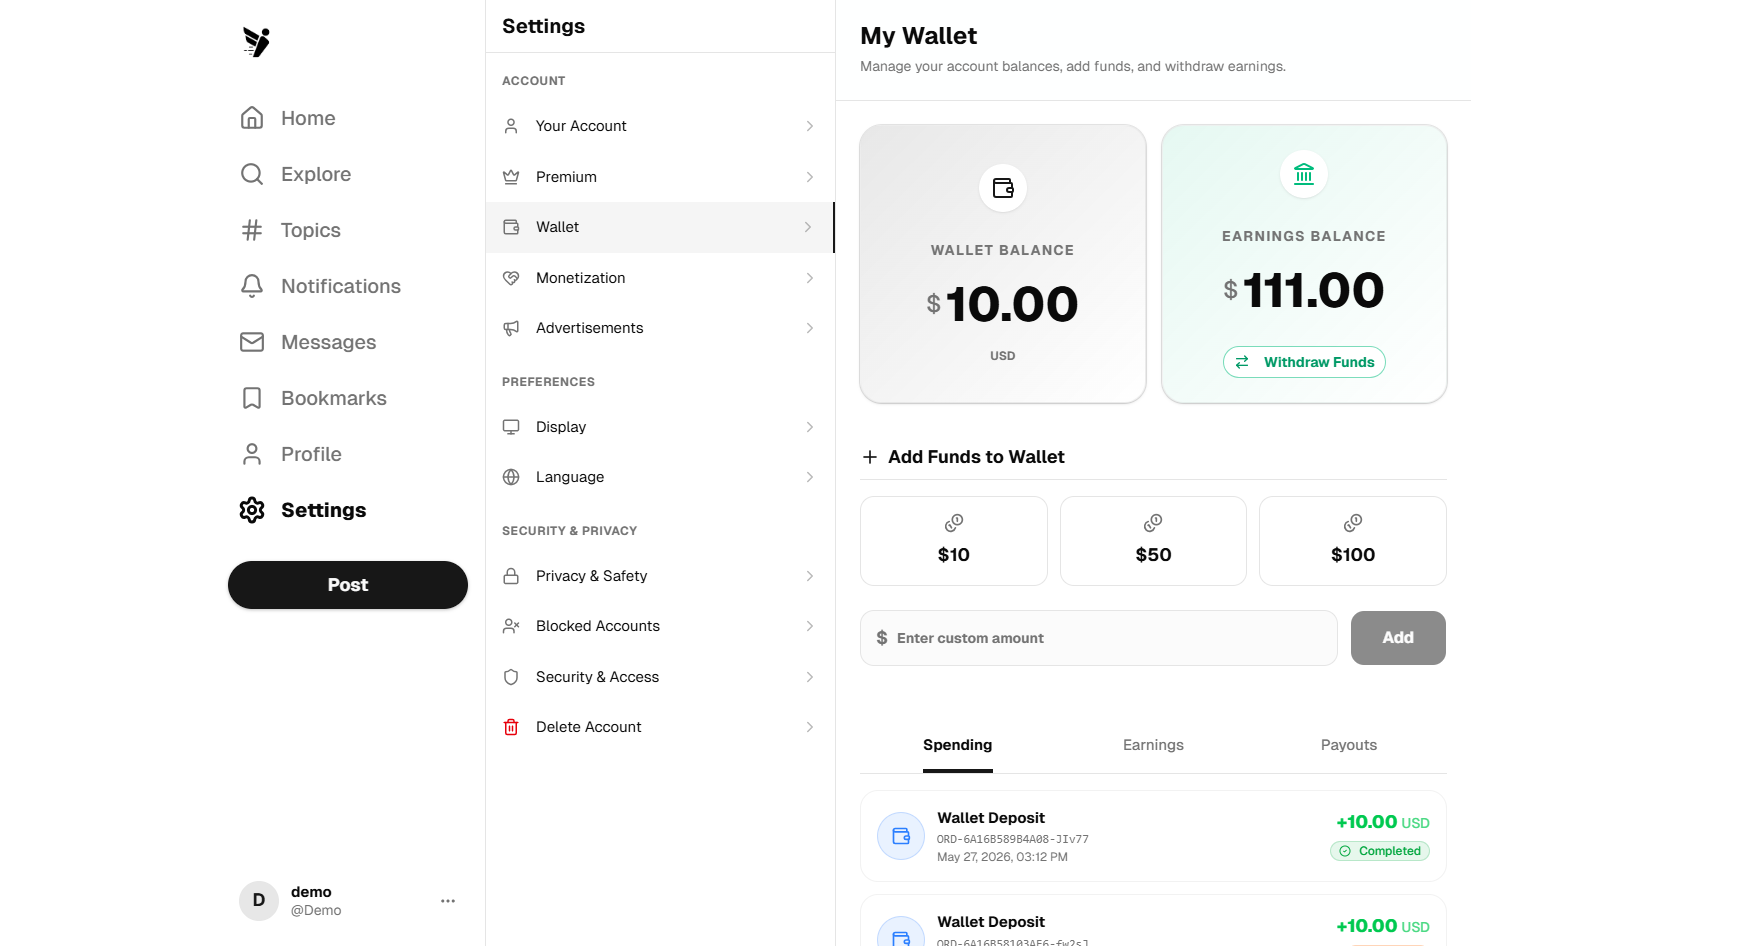Viewport: 1739px width, 946px height.
Task: Open Explore via magnifier icon
Action: click(252, 174)
